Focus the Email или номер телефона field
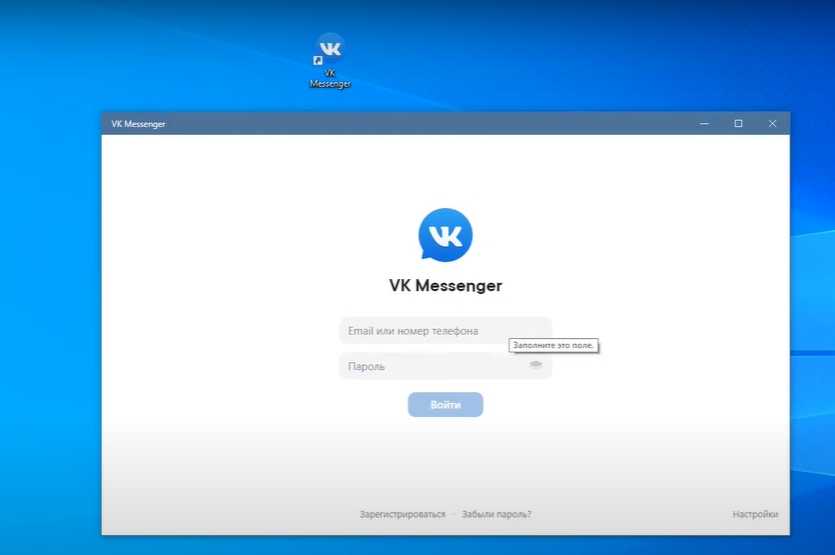The image size is (835, 555). click(445, 331)
